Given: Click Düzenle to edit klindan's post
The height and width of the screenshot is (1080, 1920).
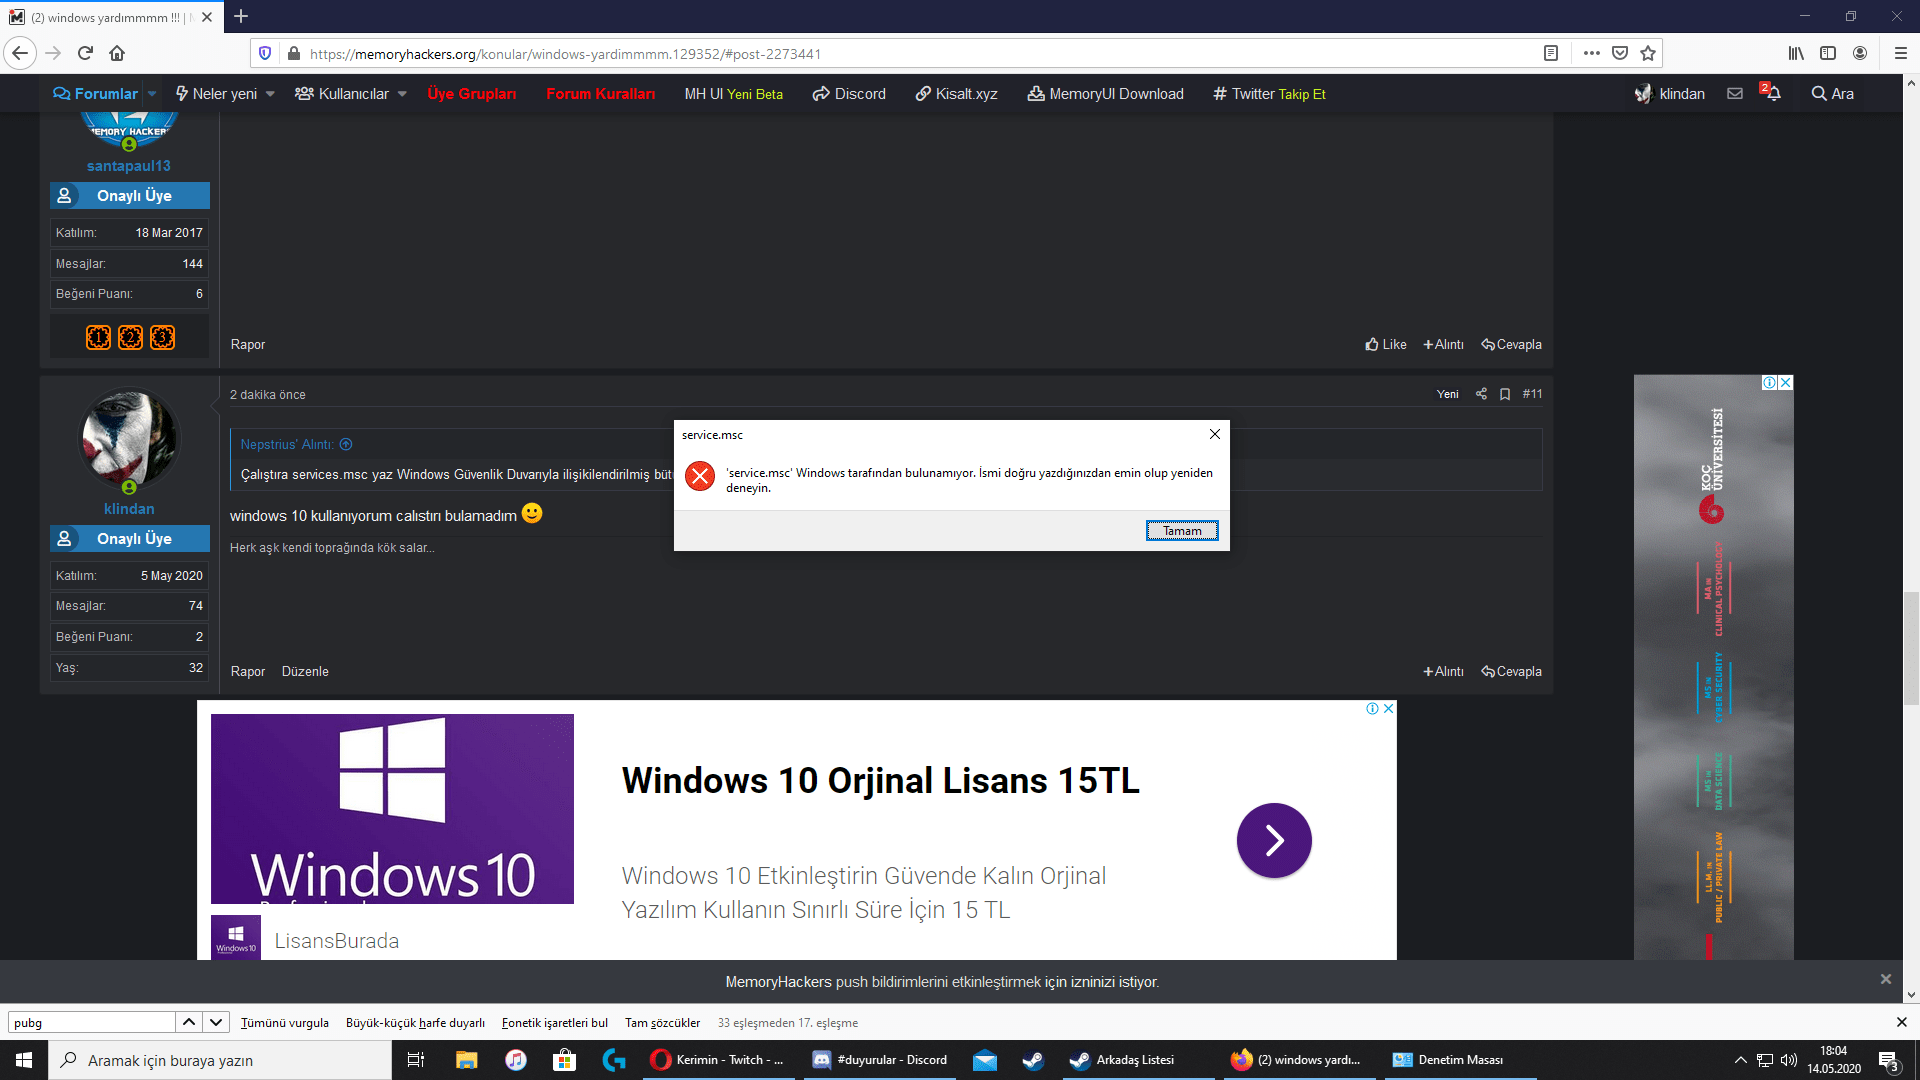Looking at the screenshot, I should coord(305,671).
